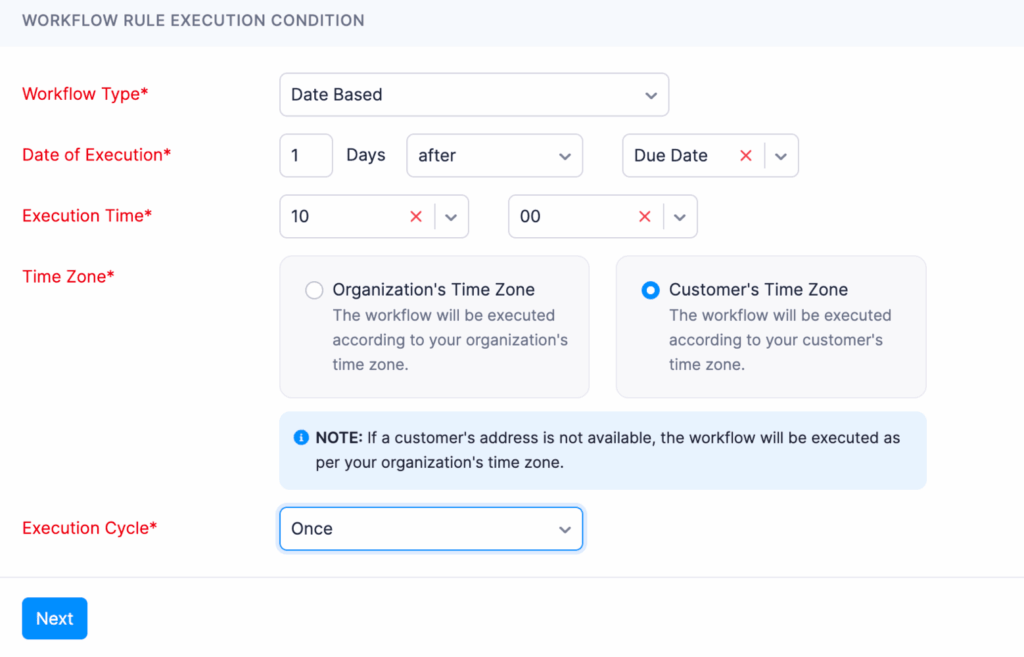1024x657 pixels.
Task: Click the blue info icon beside NOTE
Action: tap(300, 438)
